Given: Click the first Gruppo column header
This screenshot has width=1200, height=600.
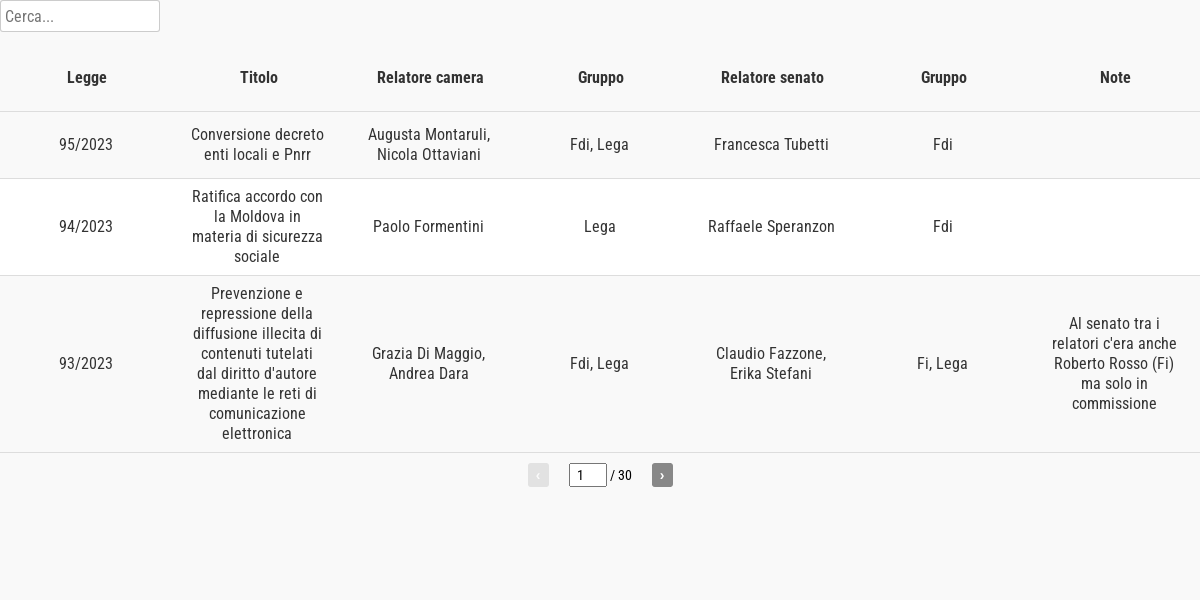Looking at the screenshot, I should (x=601, y=77).
